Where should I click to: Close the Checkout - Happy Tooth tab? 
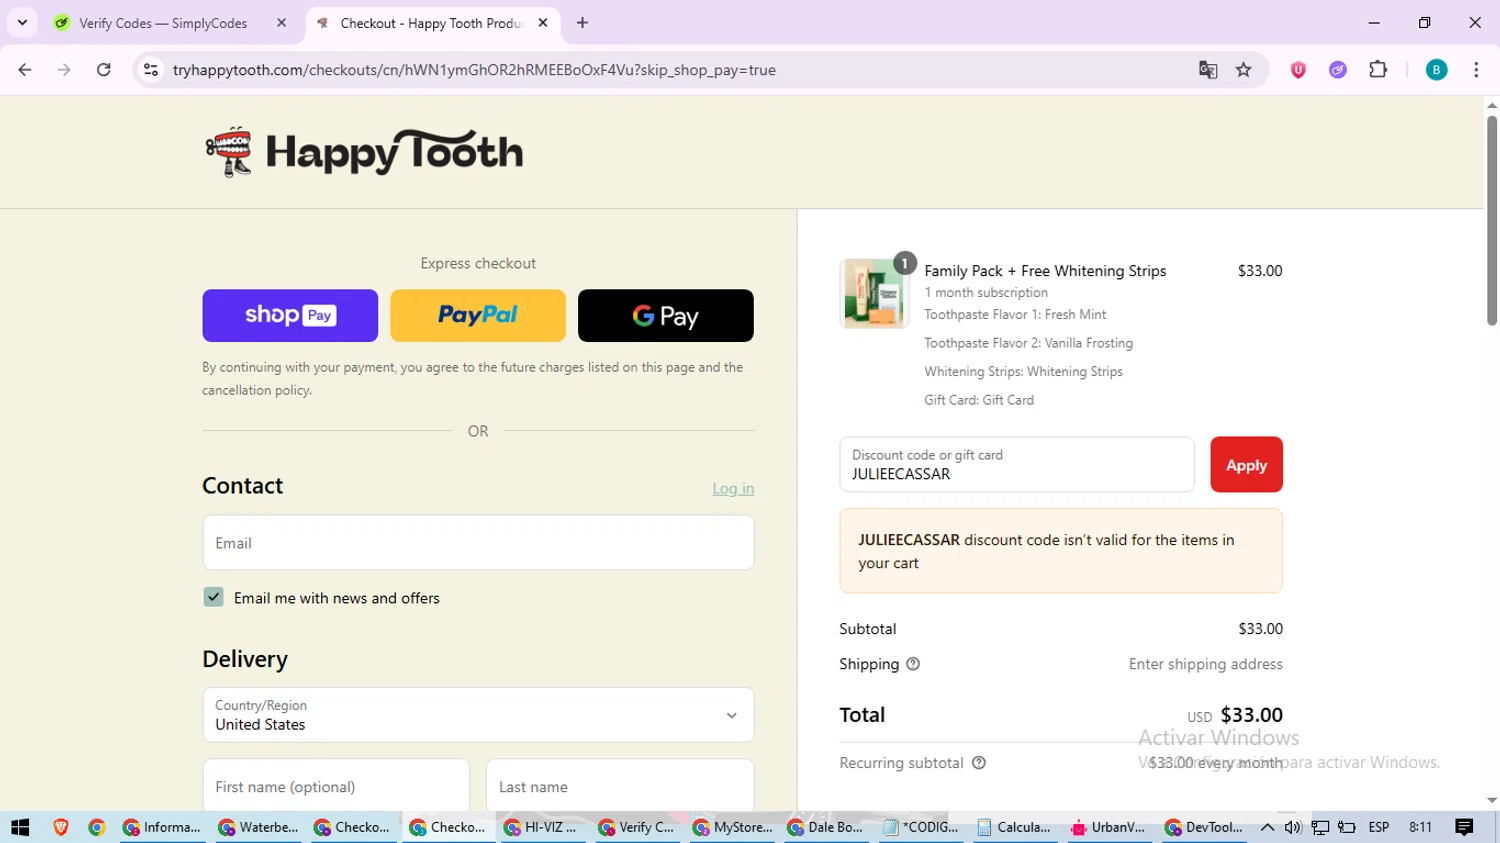point(543,23)
